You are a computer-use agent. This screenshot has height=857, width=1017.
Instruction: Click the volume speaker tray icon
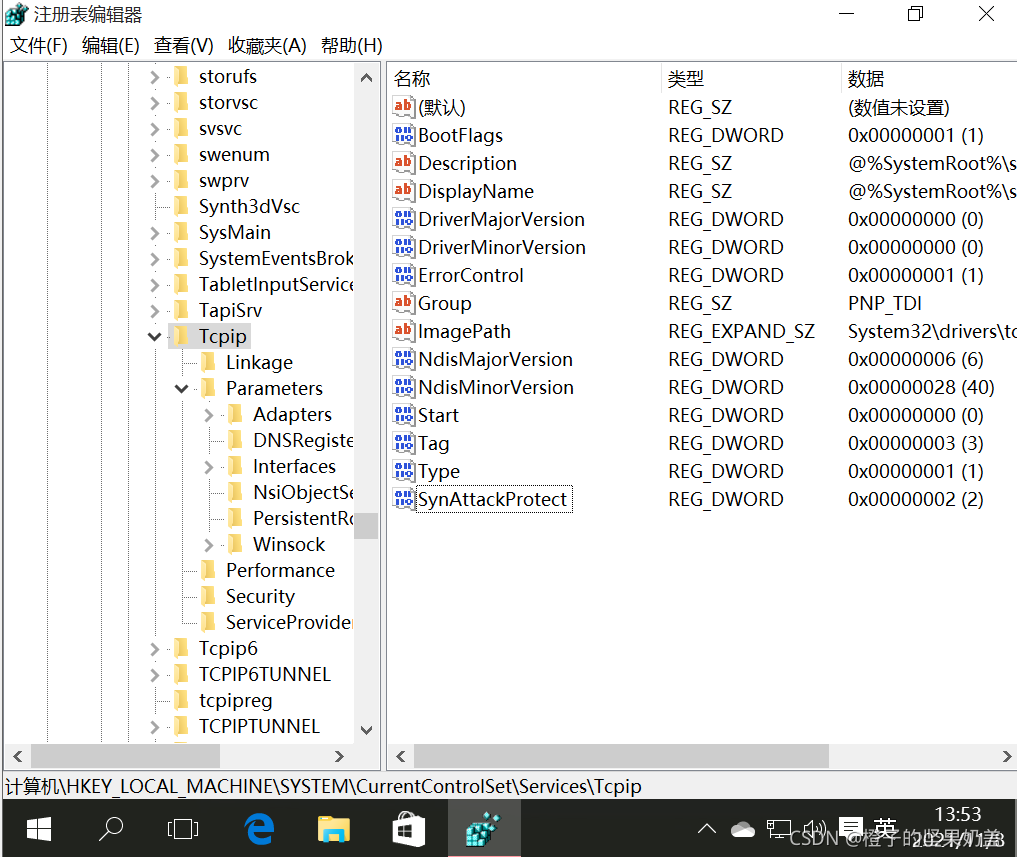pyautogui.click(x=815, y=828)
